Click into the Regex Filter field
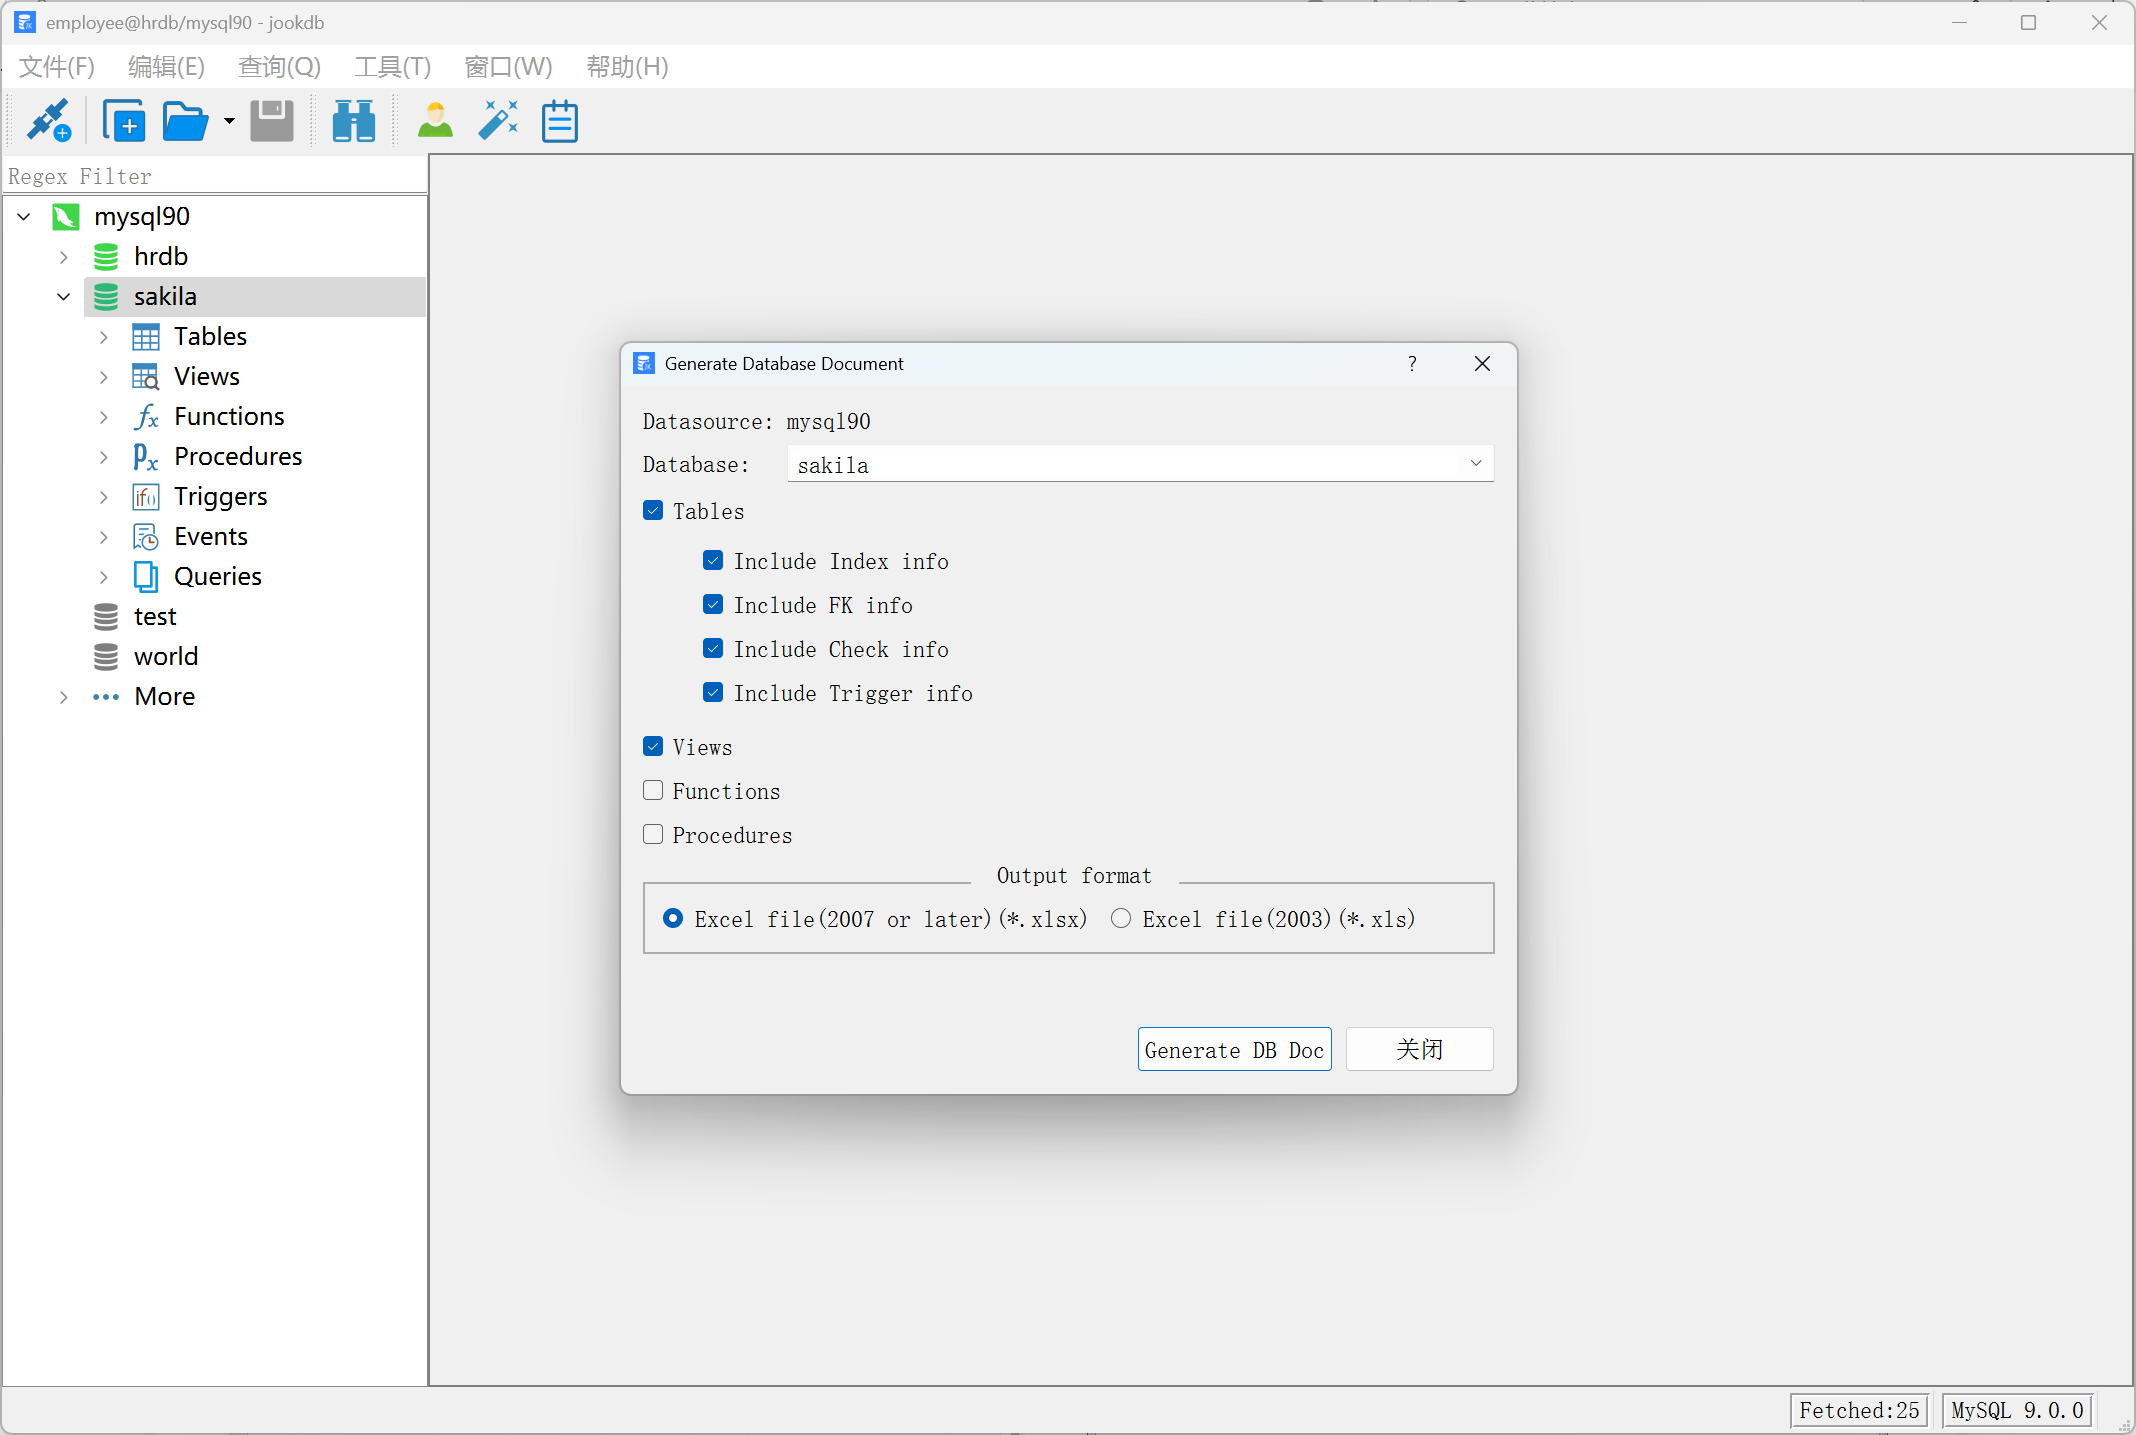This screenshot has height=1435, width=2136. click(215, 176)
